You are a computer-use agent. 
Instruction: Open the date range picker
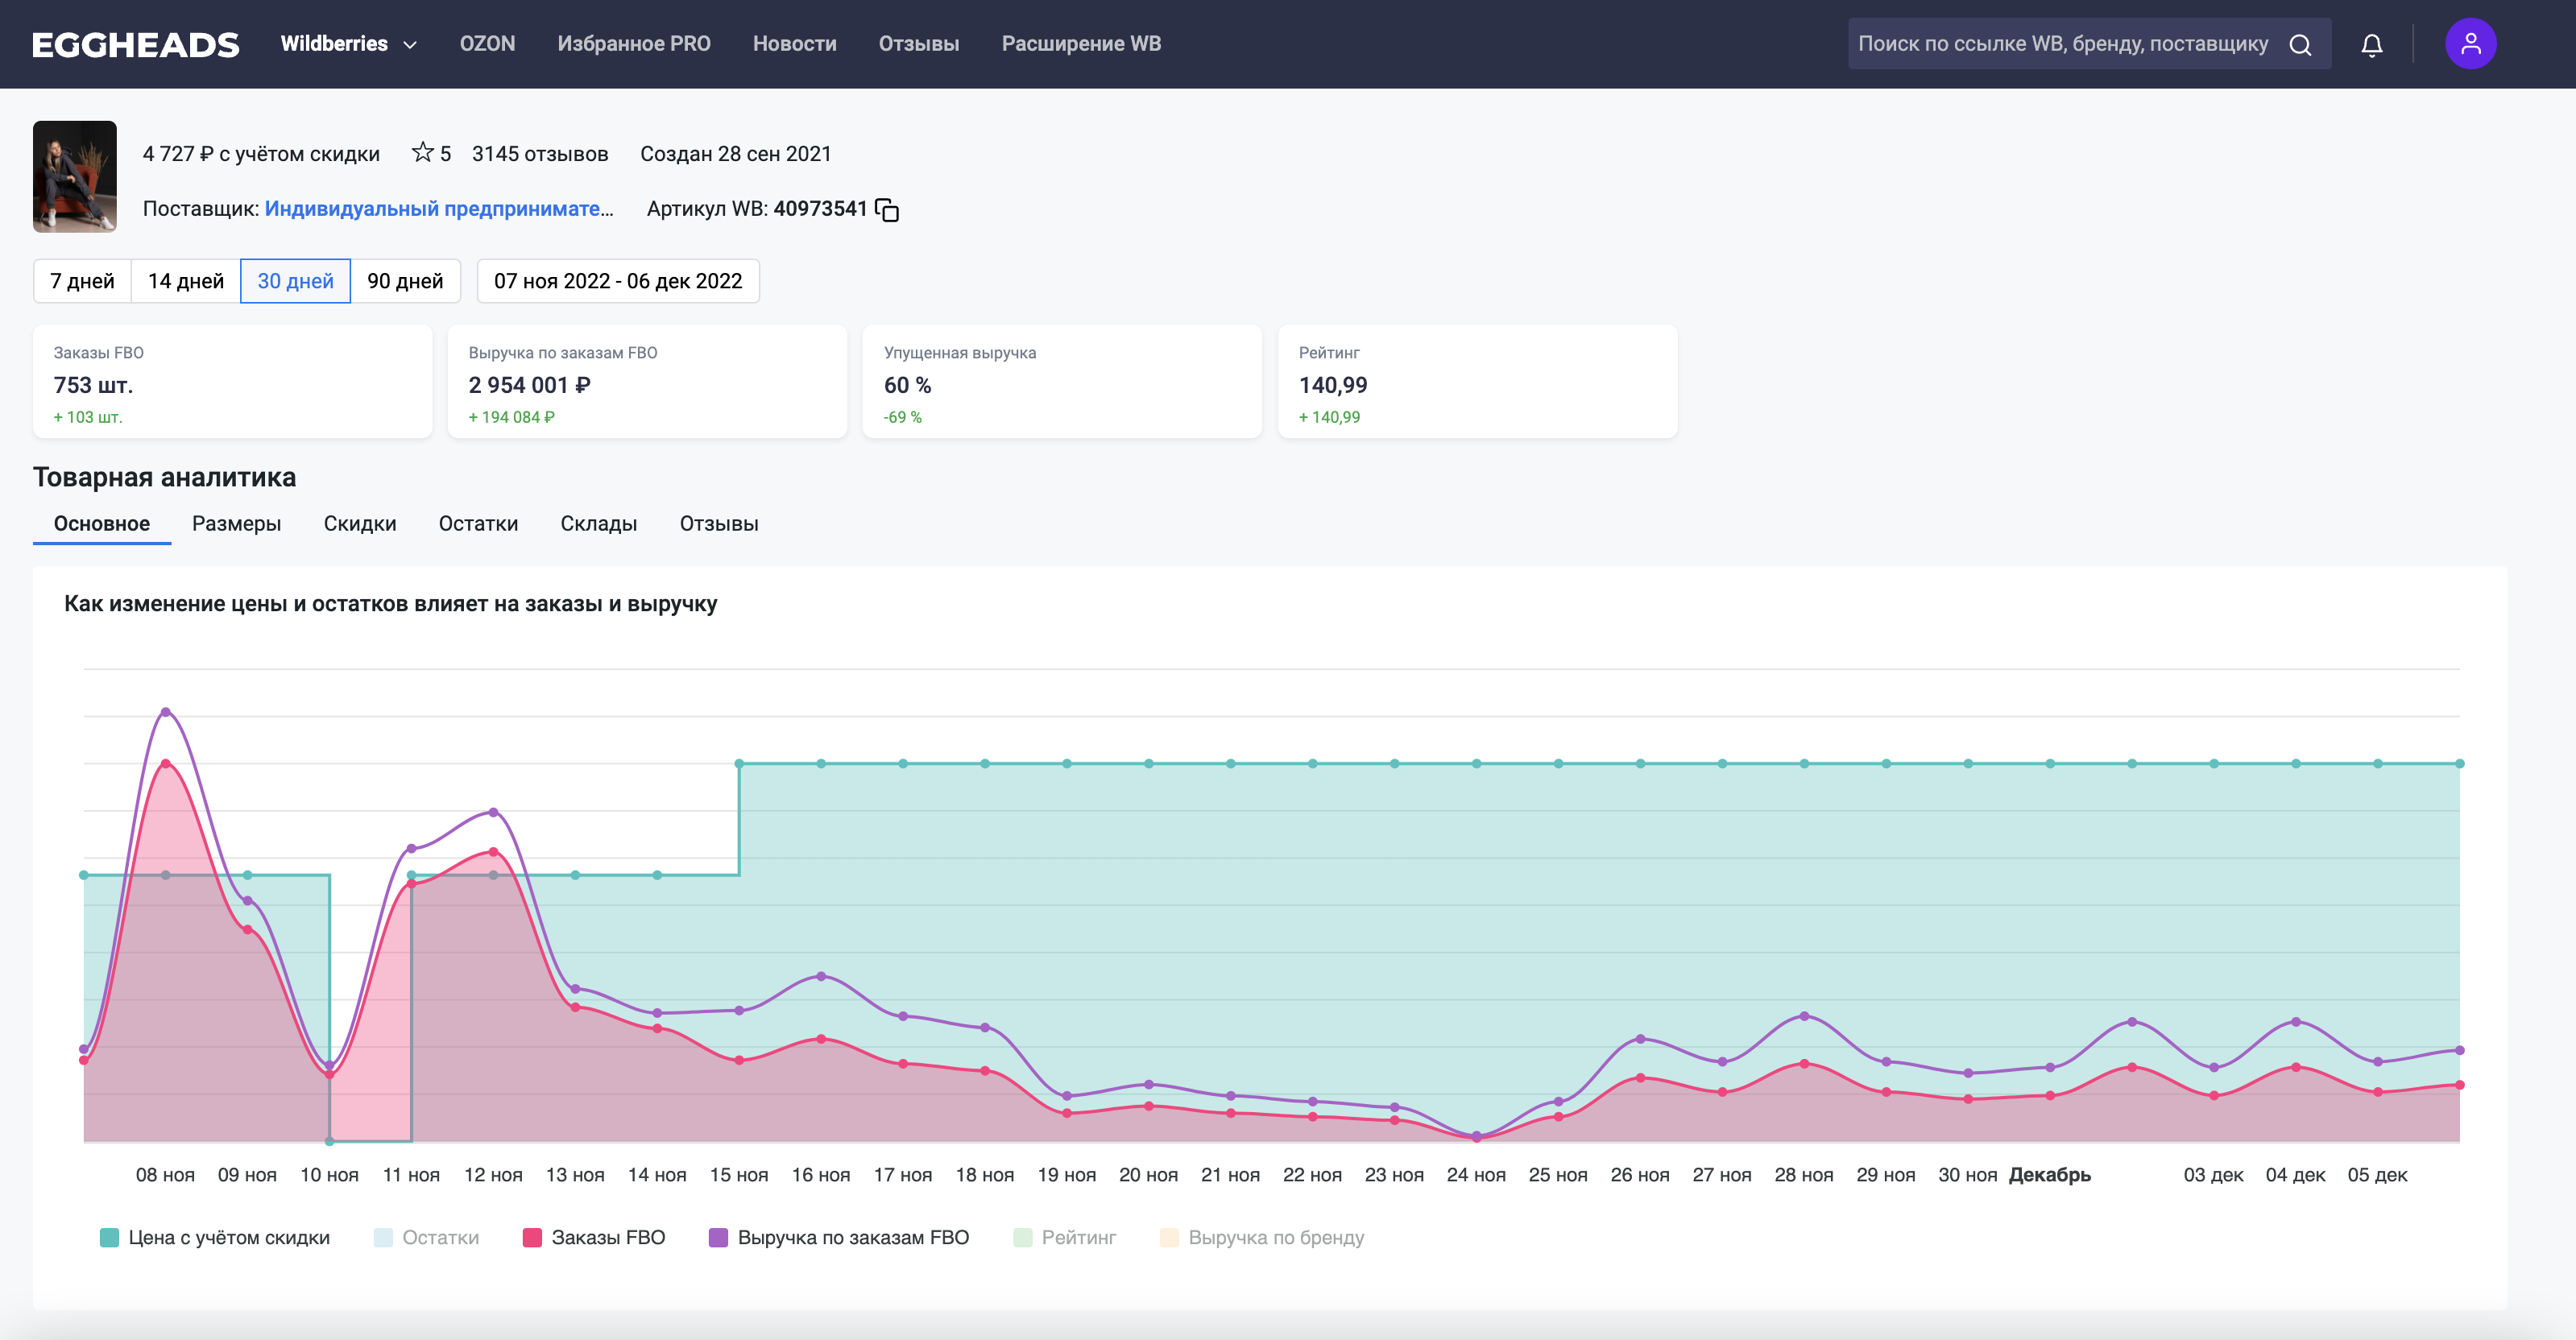click(617, 281)
